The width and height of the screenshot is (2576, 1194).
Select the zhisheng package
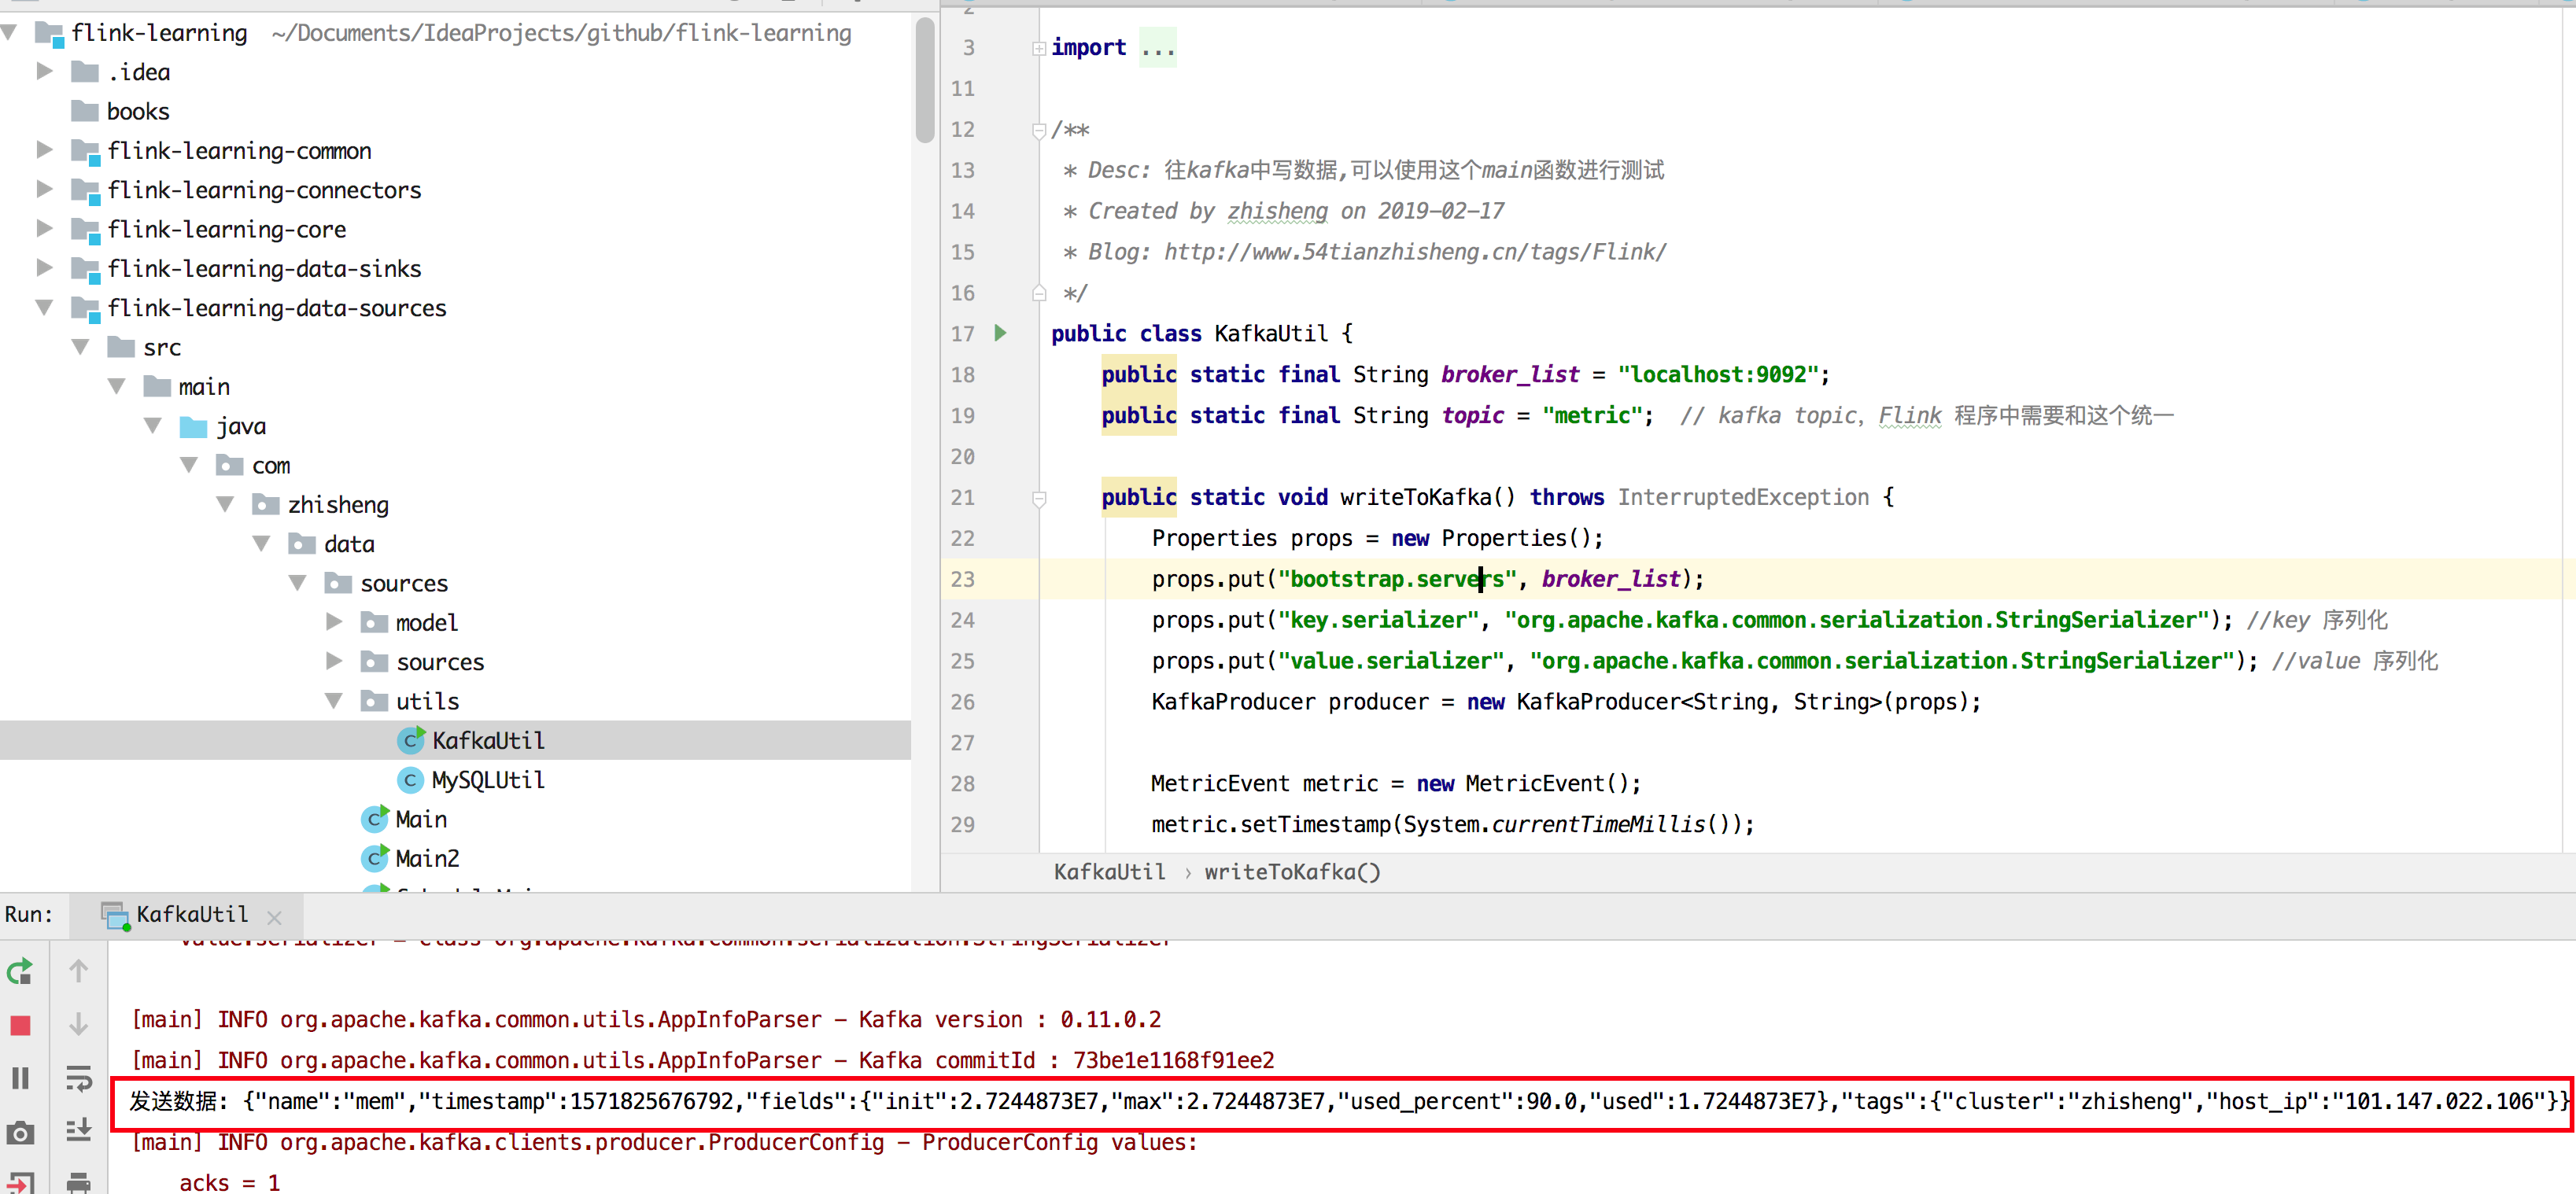(338, 505)
